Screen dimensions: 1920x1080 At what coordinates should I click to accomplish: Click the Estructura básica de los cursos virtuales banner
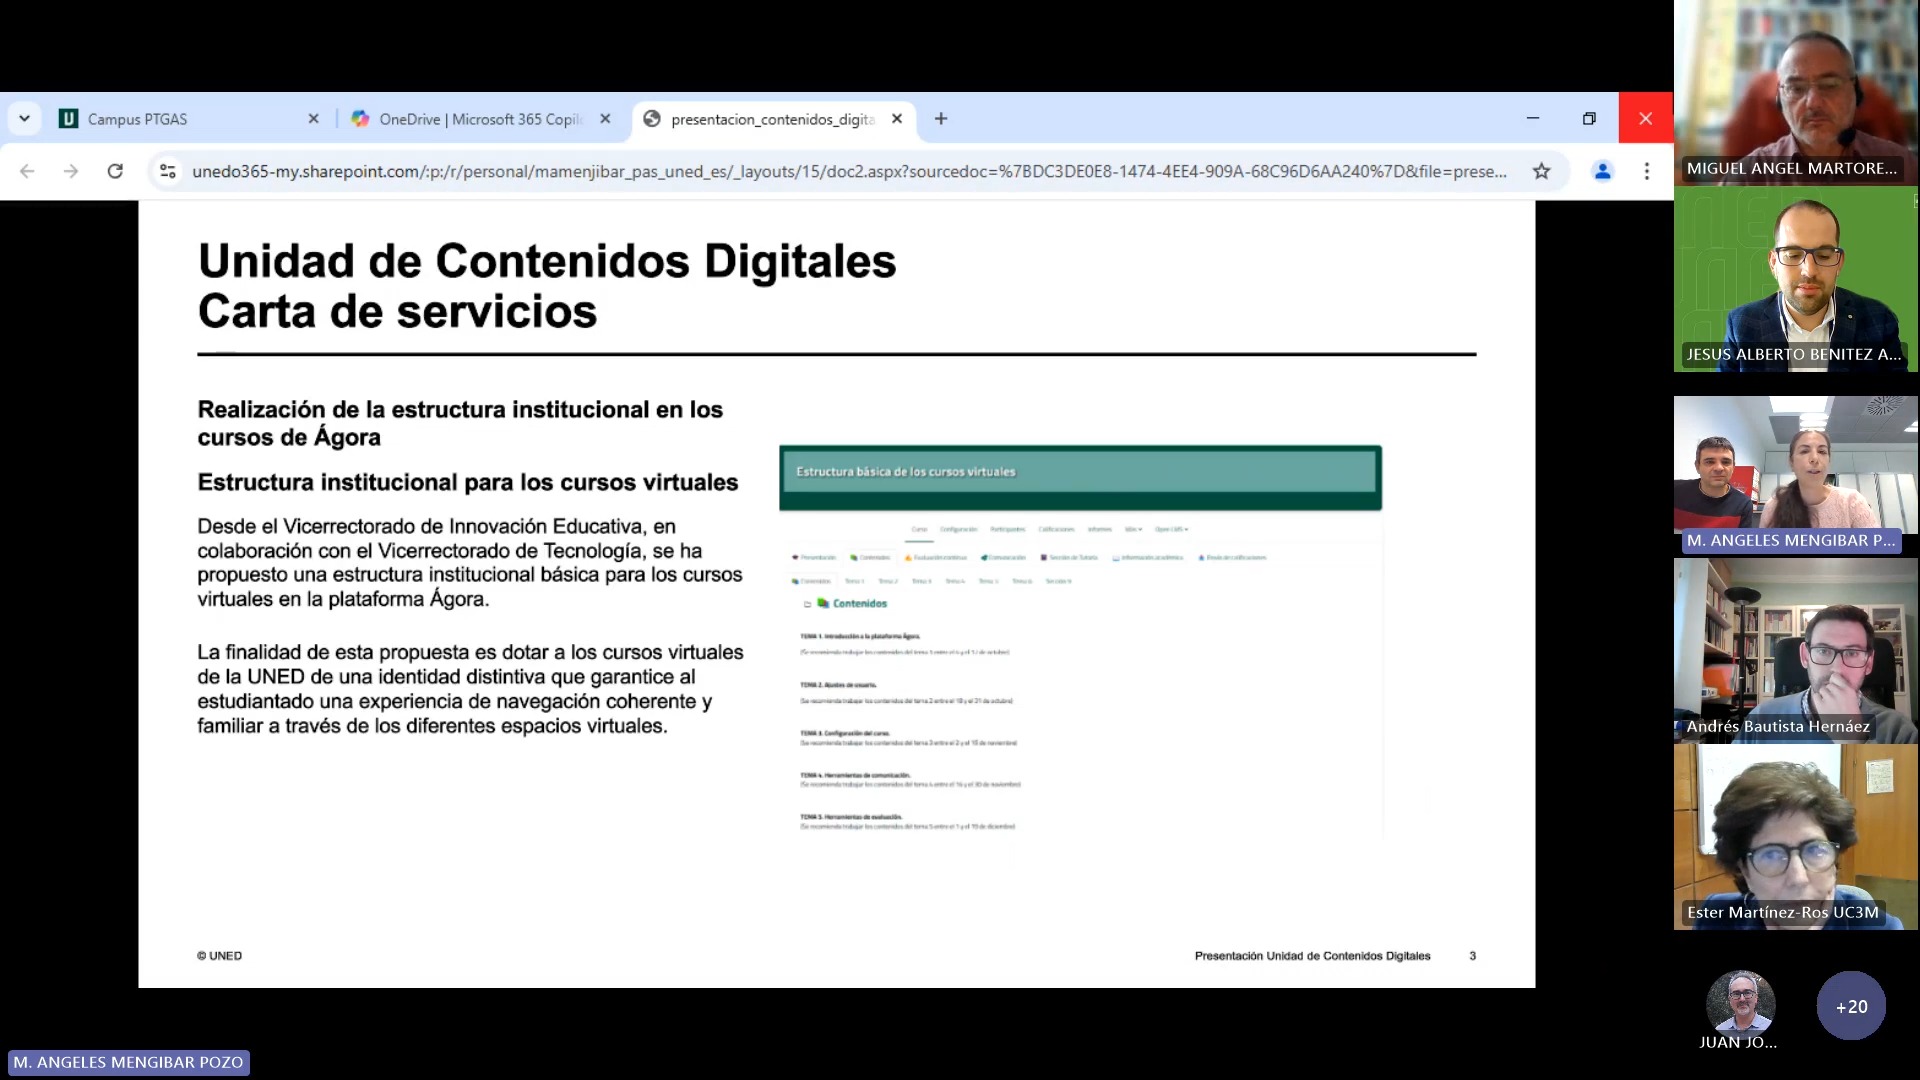1080,477
